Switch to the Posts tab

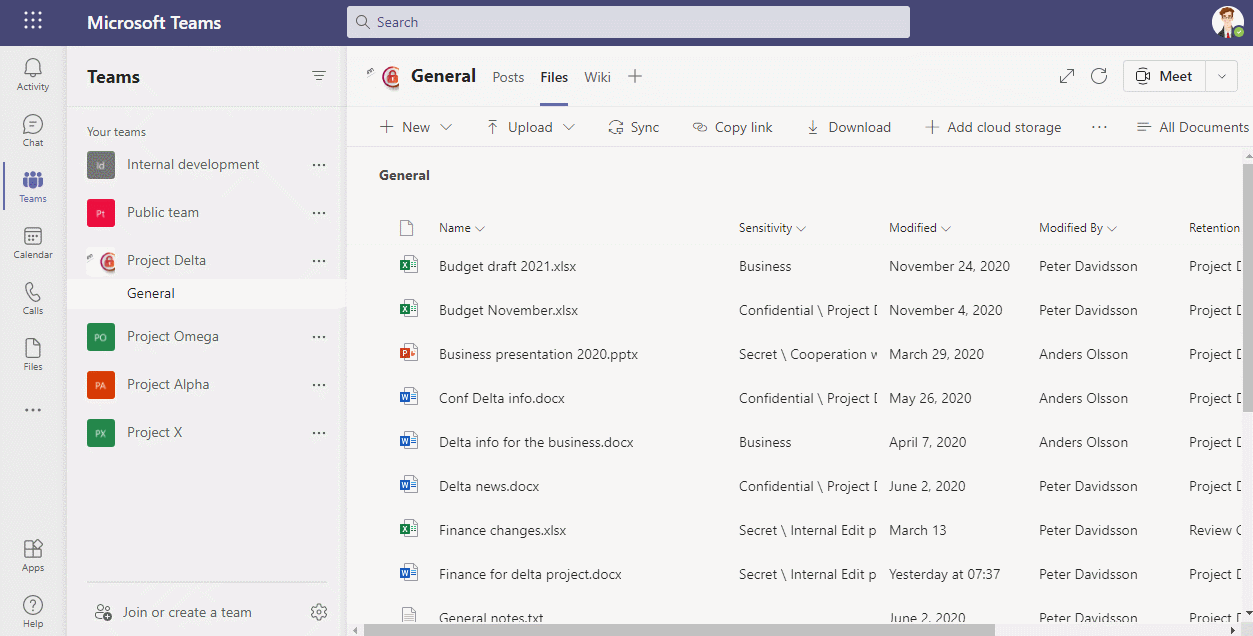tap(508, 77)
